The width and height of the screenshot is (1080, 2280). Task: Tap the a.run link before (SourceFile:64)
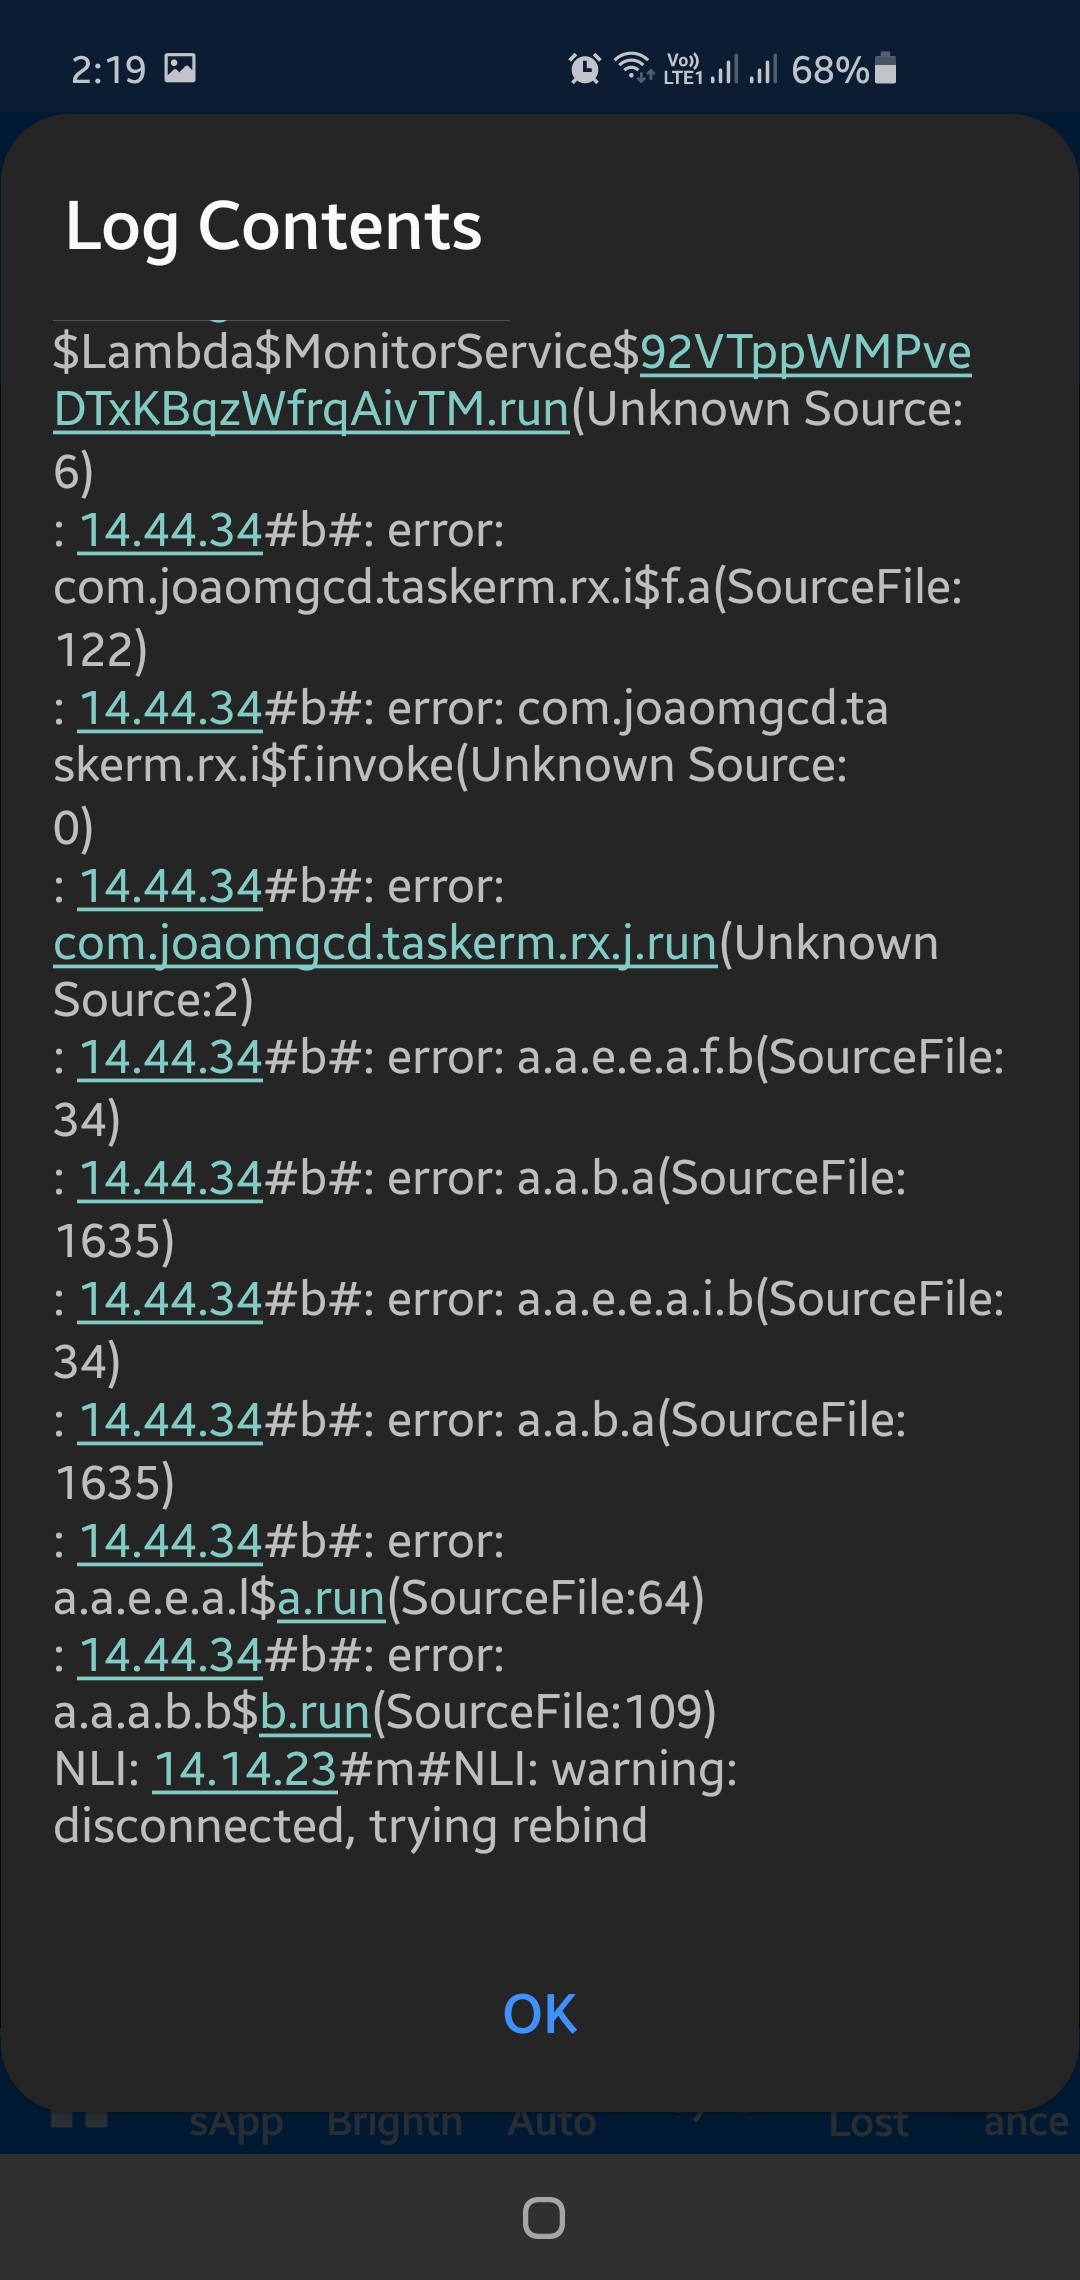coord(331,1597)
